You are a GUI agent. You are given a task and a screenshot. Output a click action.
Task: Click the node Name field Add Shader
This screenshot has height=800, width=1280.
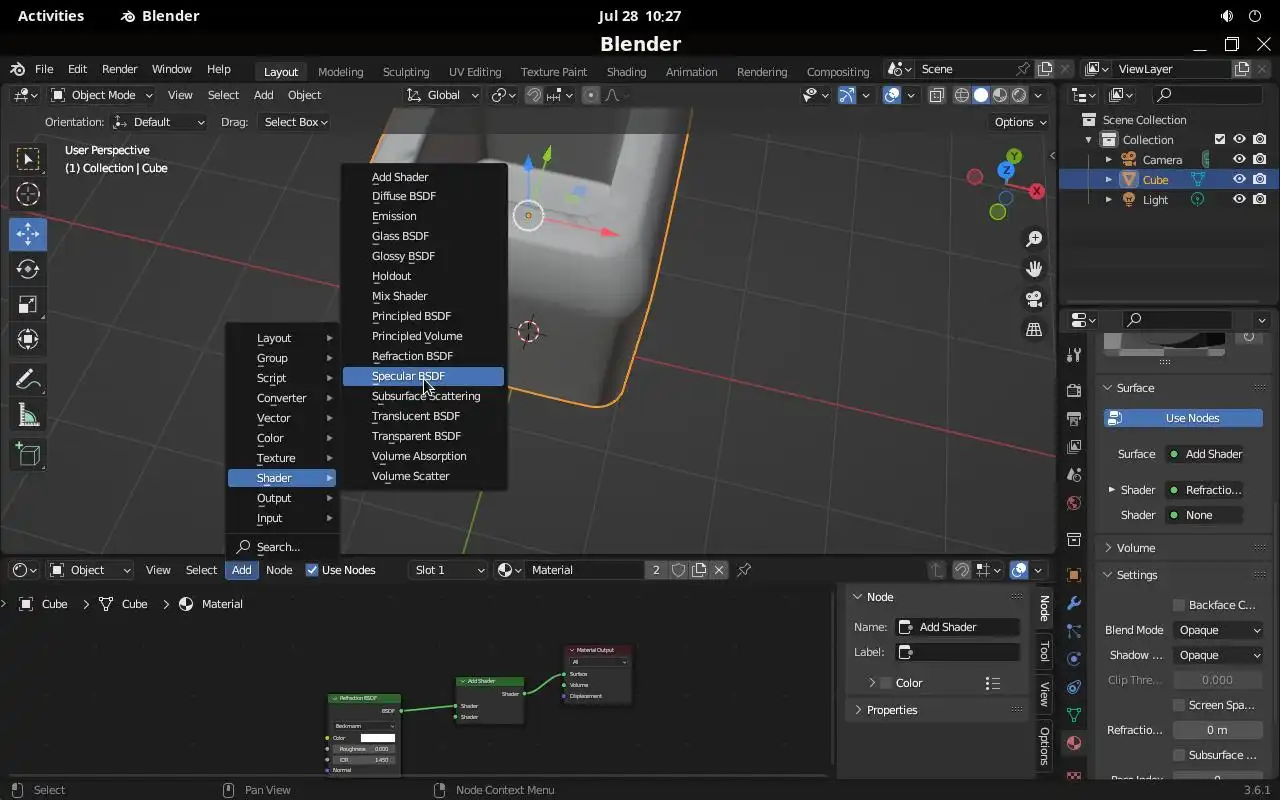[x=958, y=627]
